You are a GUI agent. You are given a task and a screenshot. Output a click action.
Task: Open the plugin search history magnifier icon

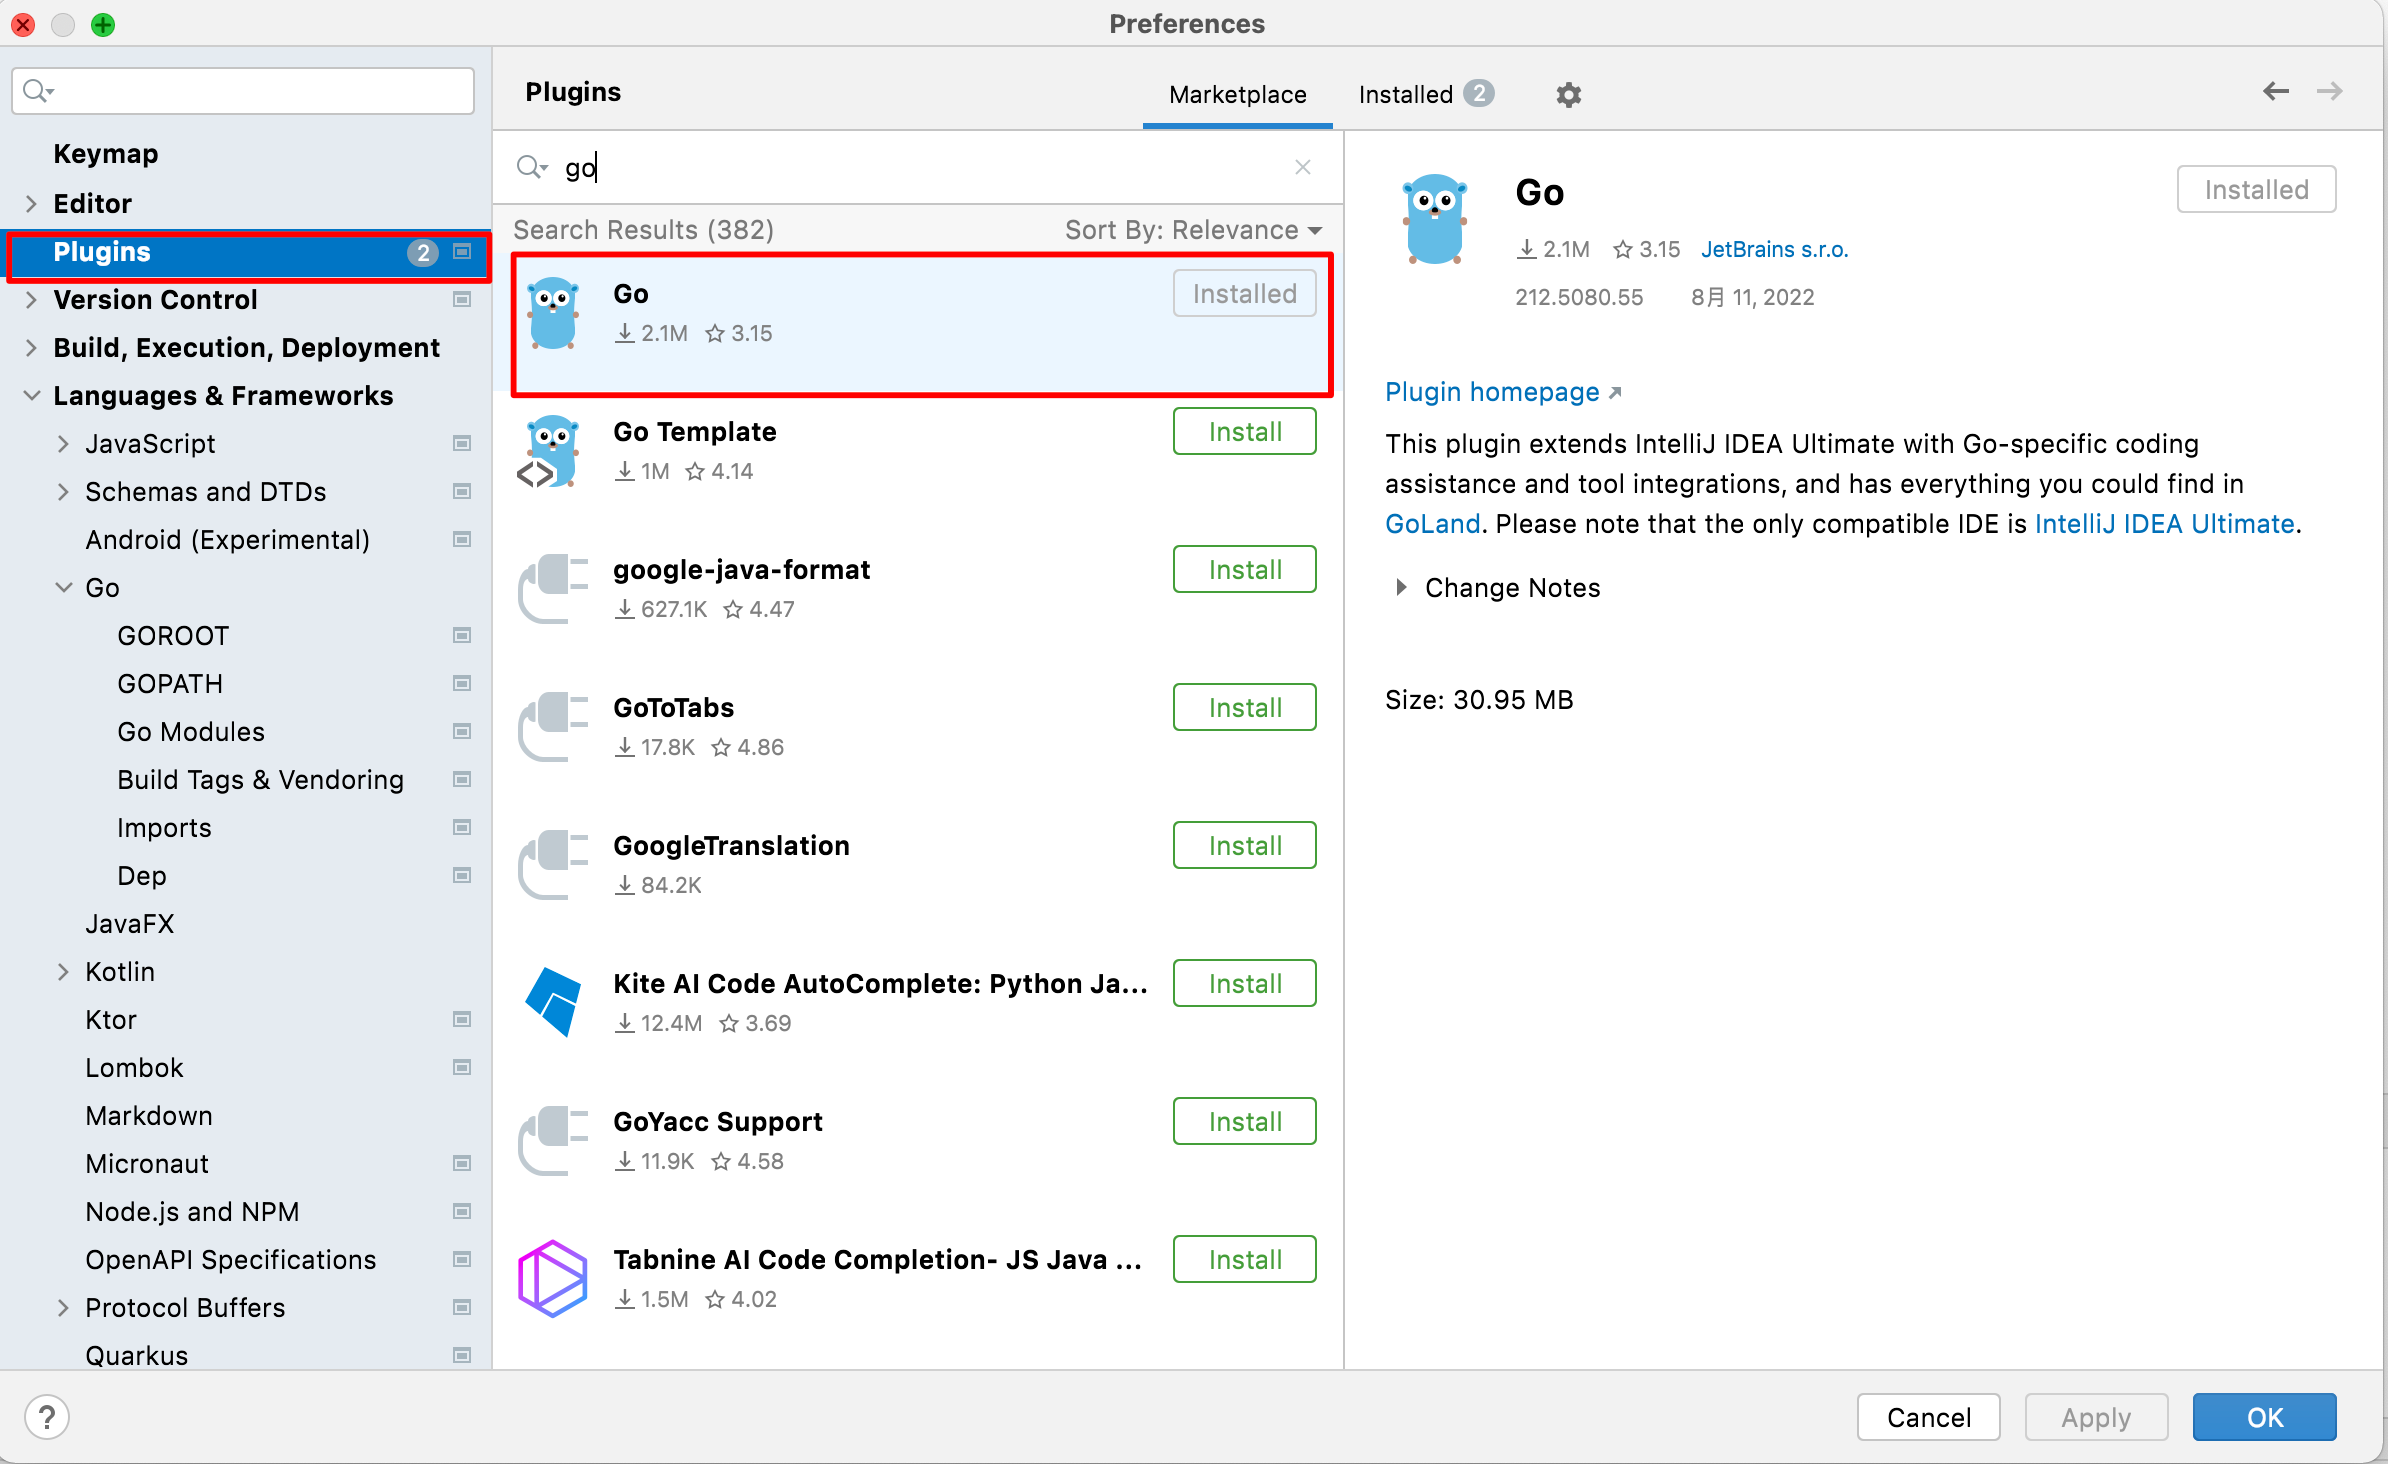pyautogui.click(x=532, y=167)
